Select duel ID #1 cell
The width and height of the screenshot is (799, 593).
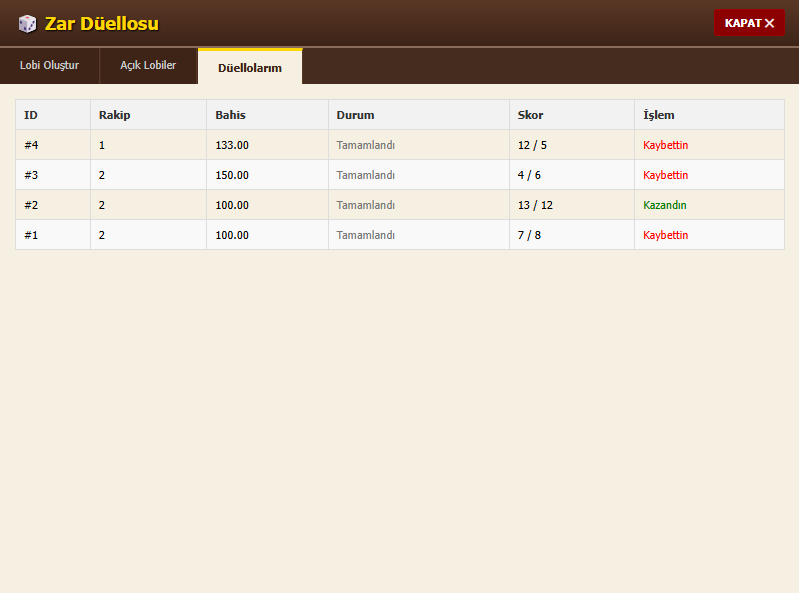(x=53, y=235)
